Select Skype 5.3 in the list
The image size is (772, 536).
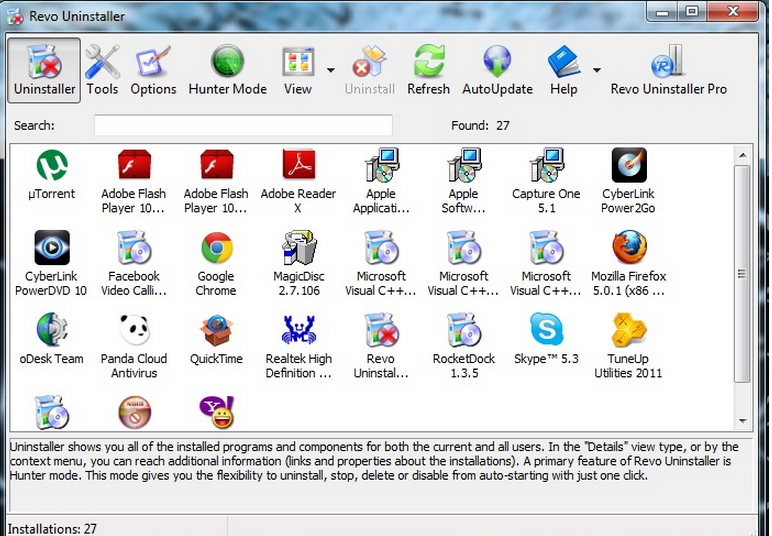(x=546, y=338)
